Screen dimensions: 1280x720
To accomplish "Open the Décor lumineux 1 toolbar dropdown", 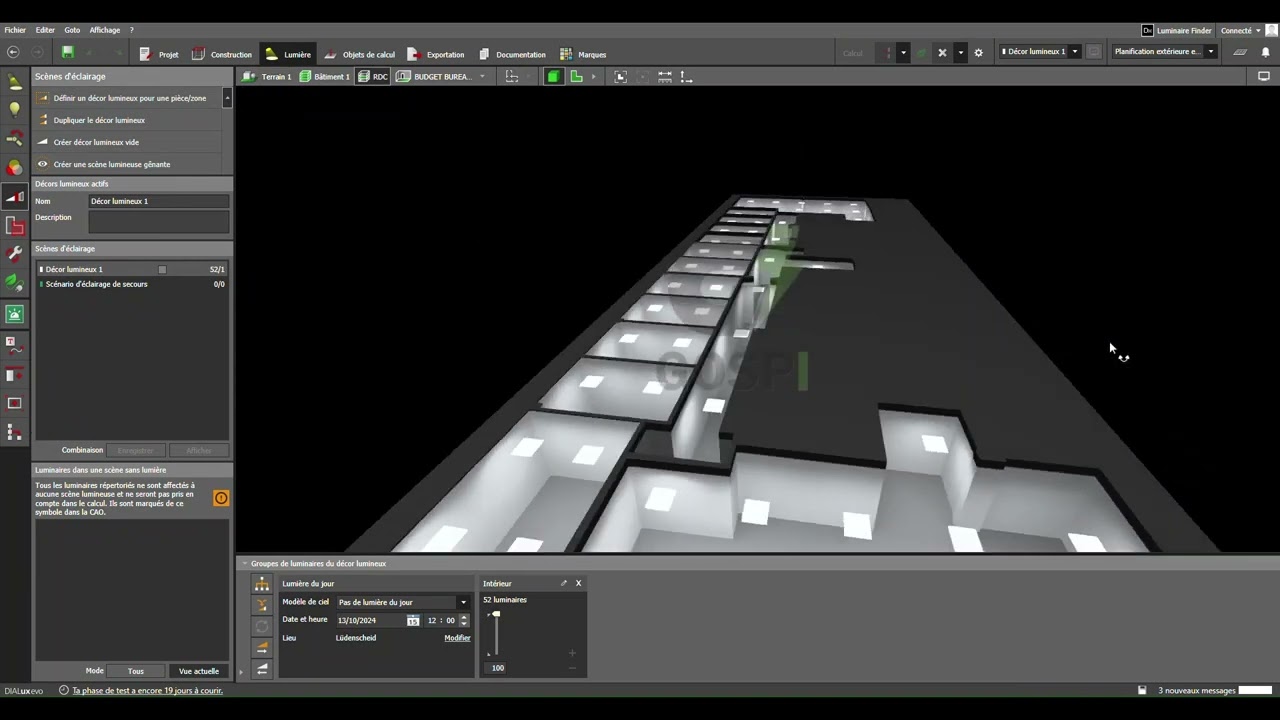I will point(1075,52).
